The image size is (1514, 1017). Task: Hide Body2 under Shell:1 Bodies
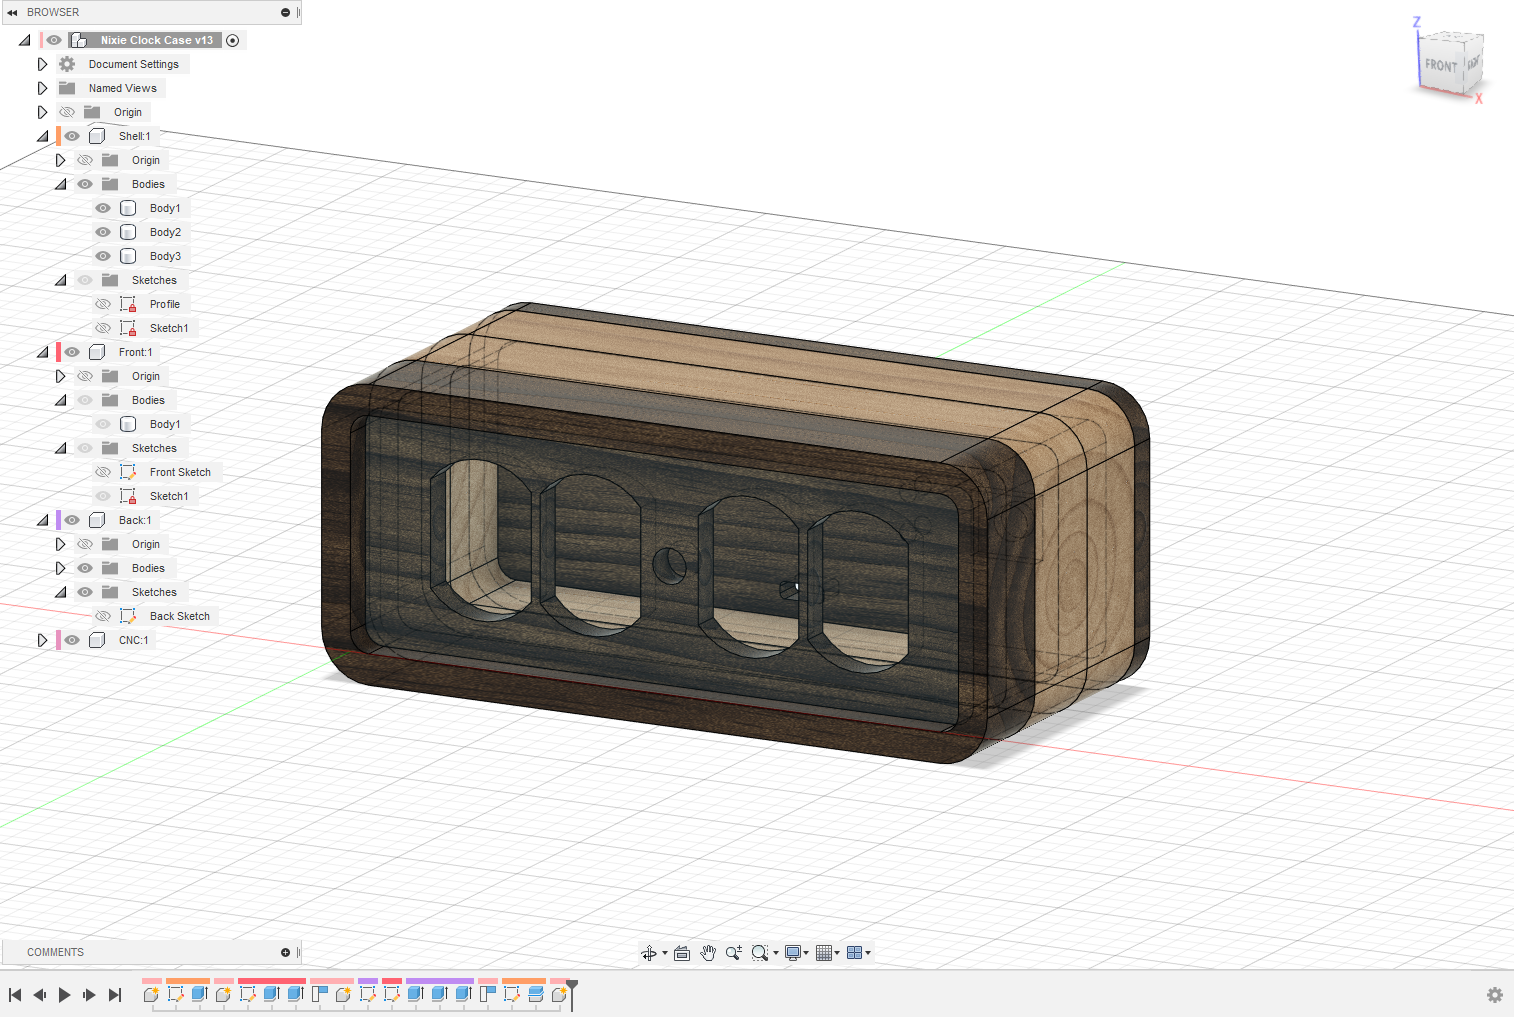pos(103,232)
